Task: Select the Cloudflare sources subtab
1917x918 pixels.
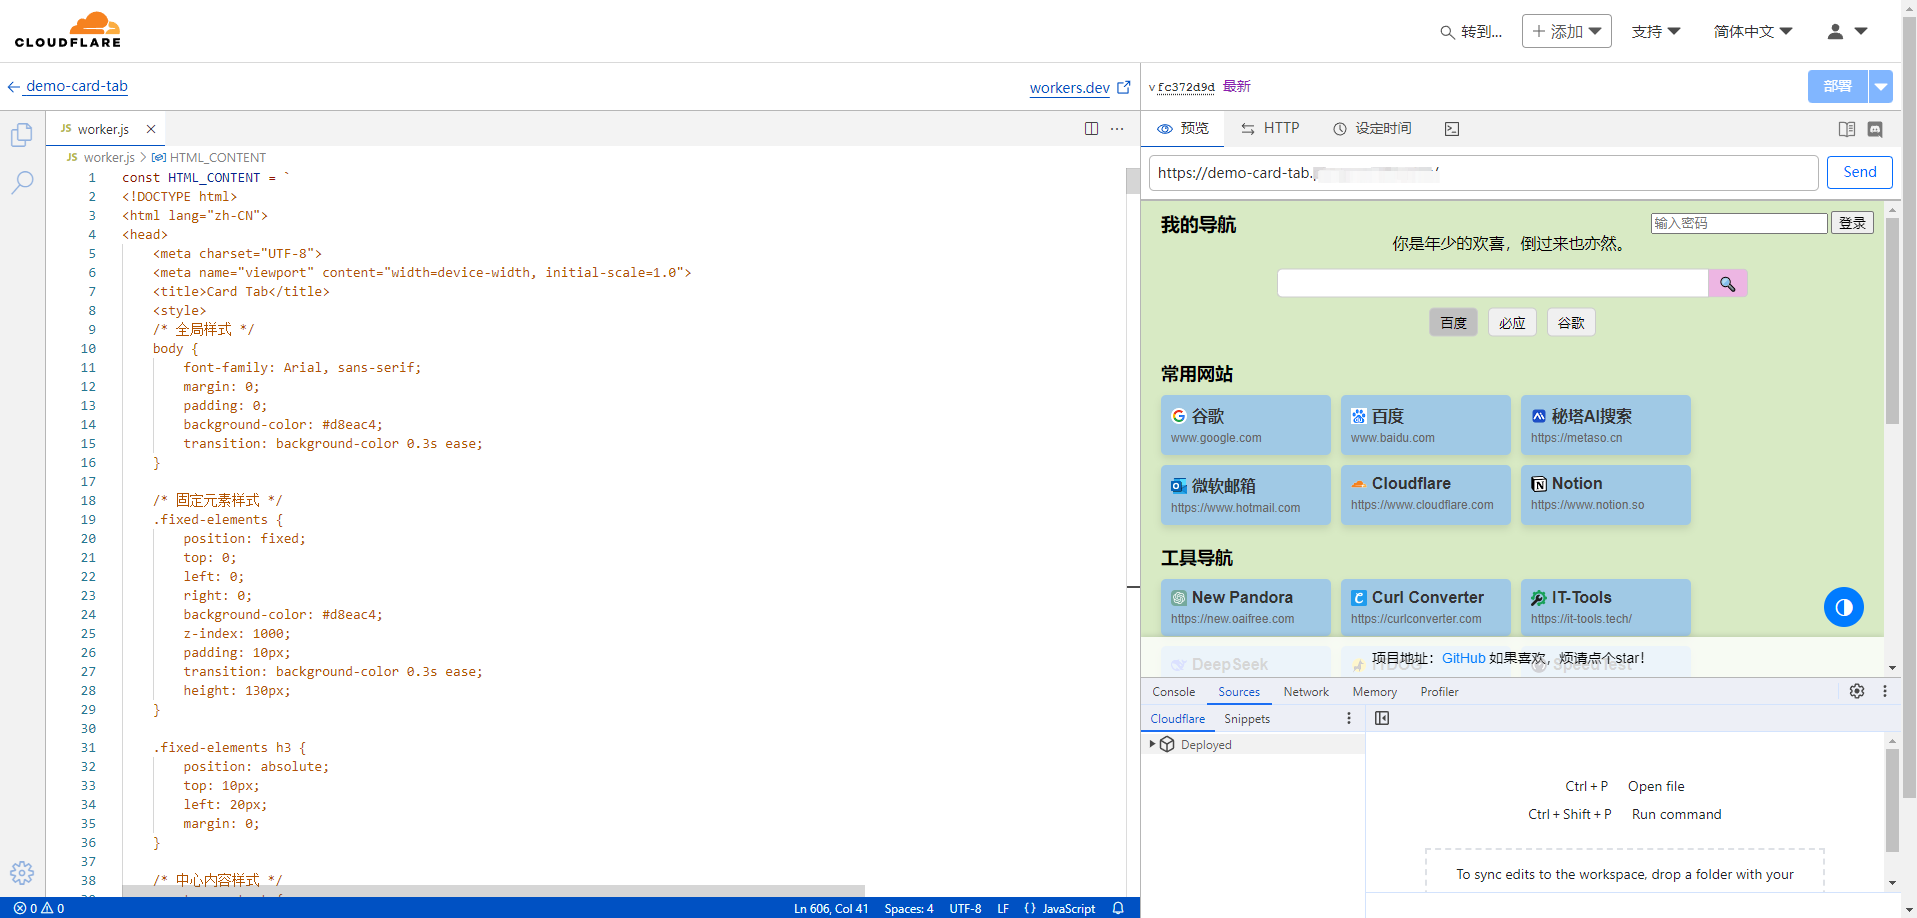Action: pyautogui.click(x=1178, y=718)
